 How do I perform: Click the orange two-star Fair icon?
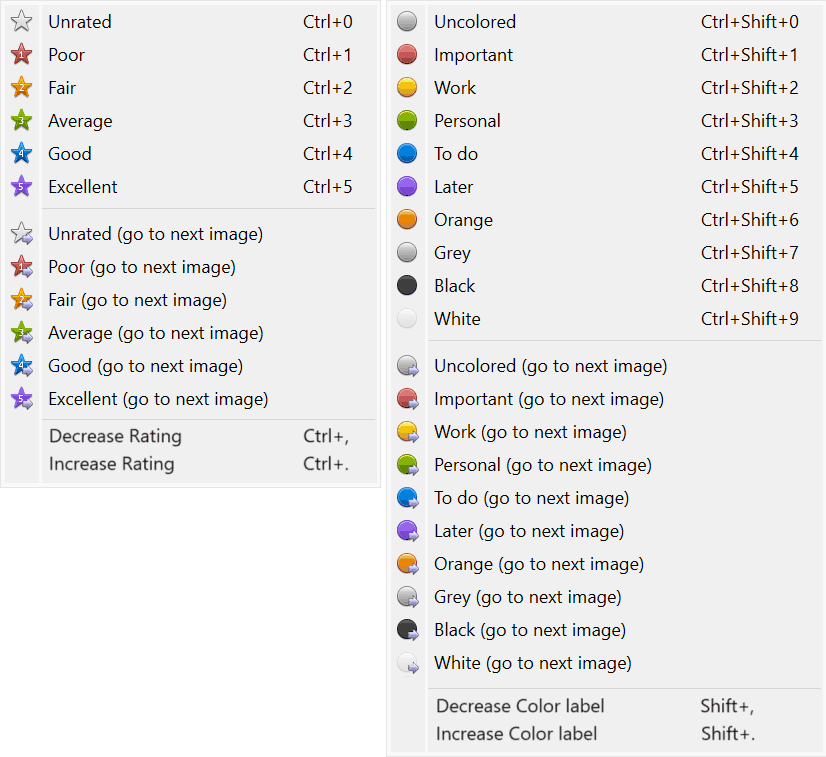coord(21,88)
